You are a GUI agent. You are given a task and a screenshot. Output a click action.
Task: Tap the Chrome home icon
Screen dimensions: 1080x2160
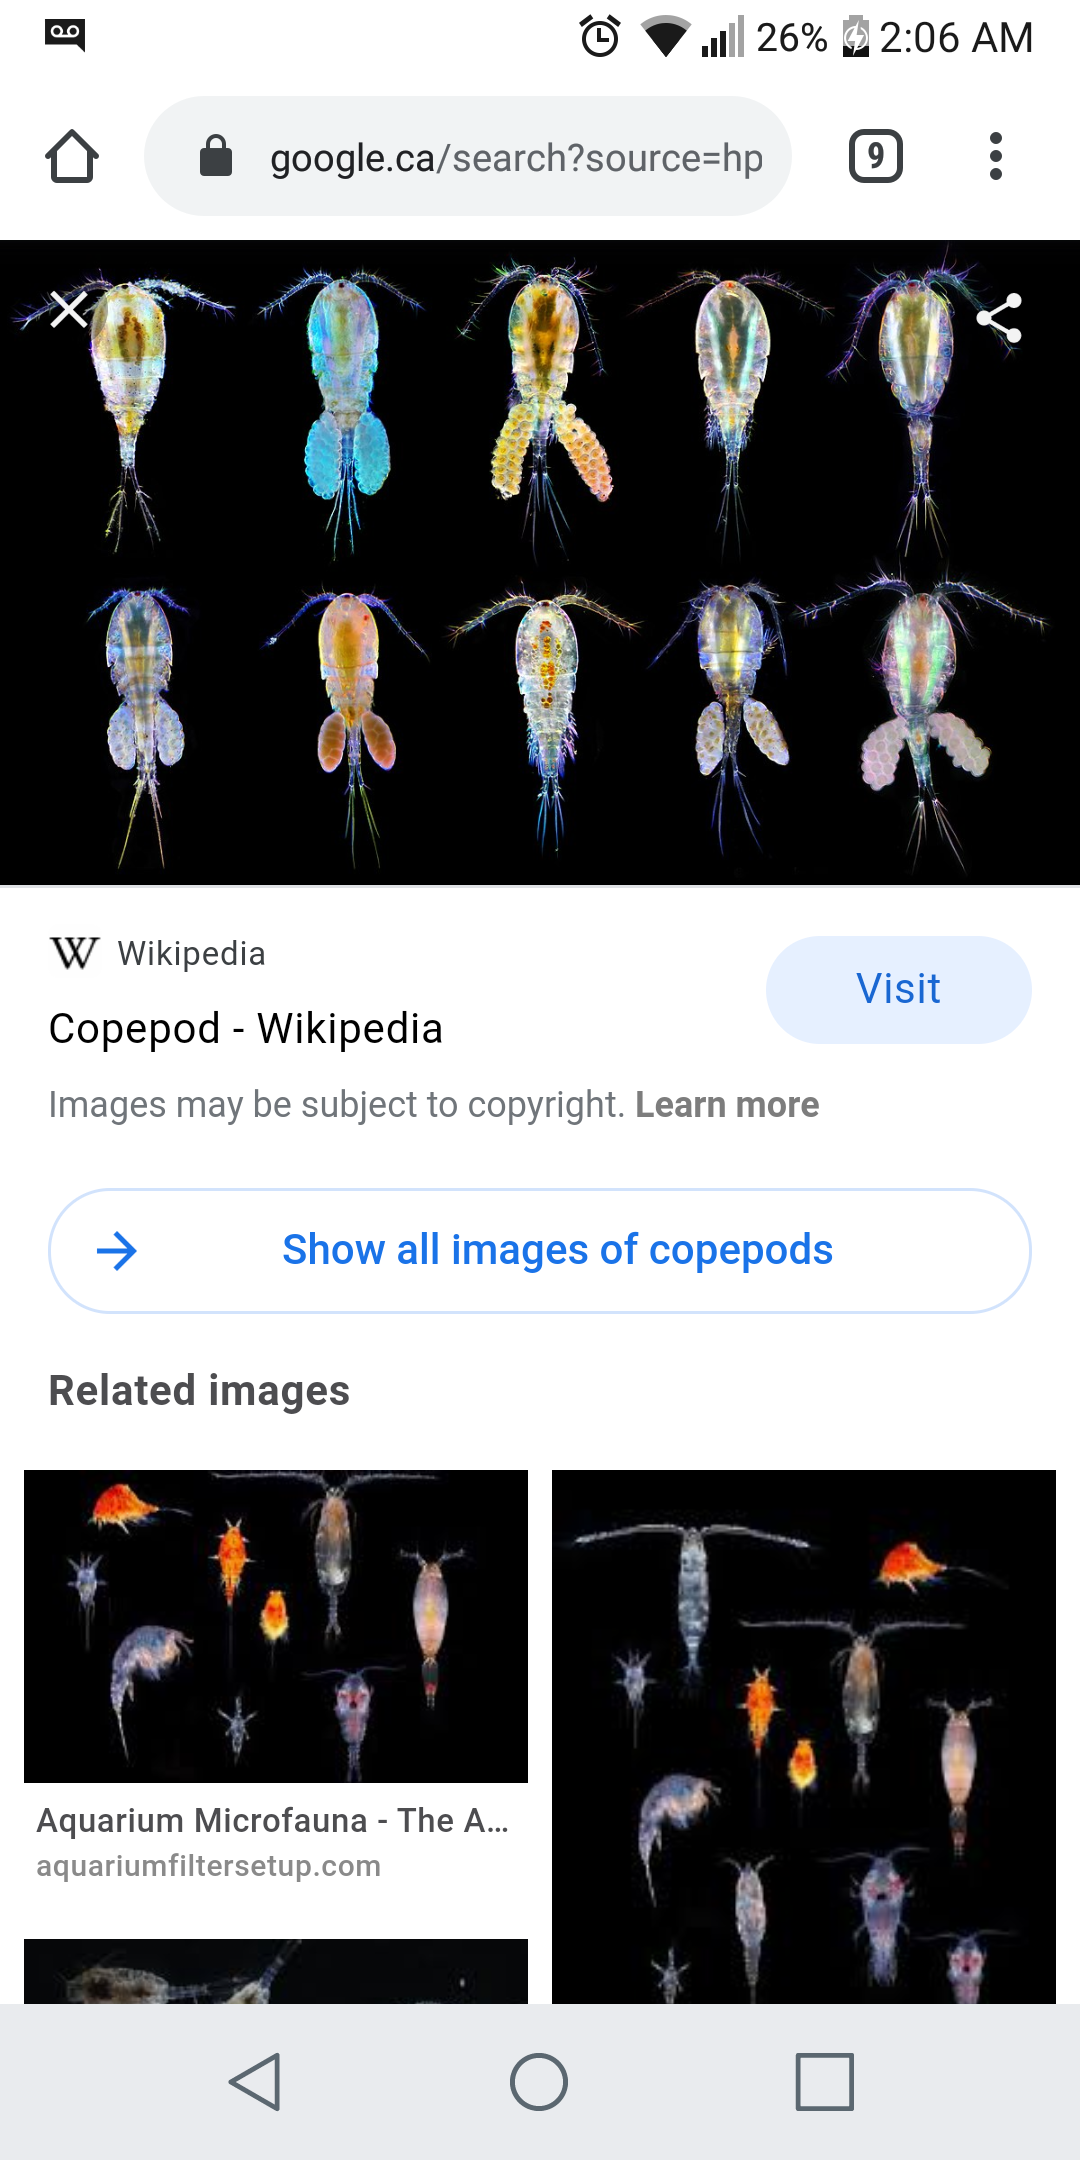[72, 156]
